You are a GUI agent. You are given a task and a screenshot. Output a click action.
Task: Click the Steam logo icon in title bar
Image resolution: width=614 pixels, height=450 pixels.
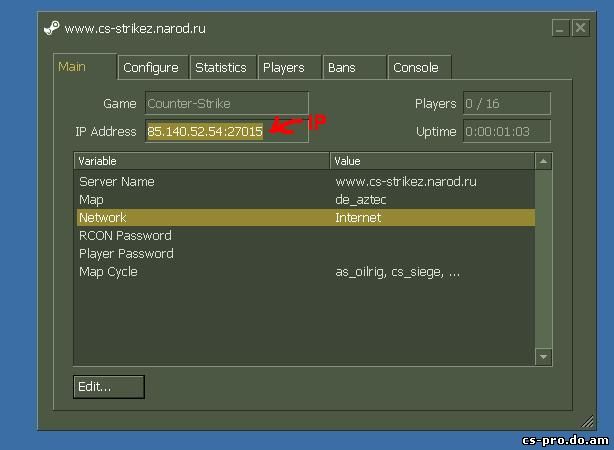point(52,28)
